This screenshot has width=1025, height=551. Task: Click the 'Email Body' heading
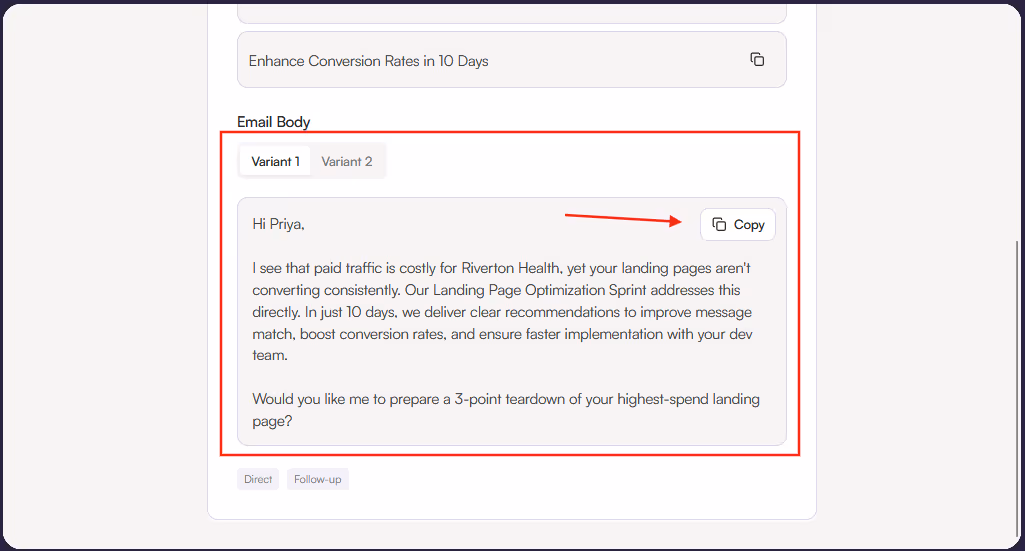(x=273, y=122)
